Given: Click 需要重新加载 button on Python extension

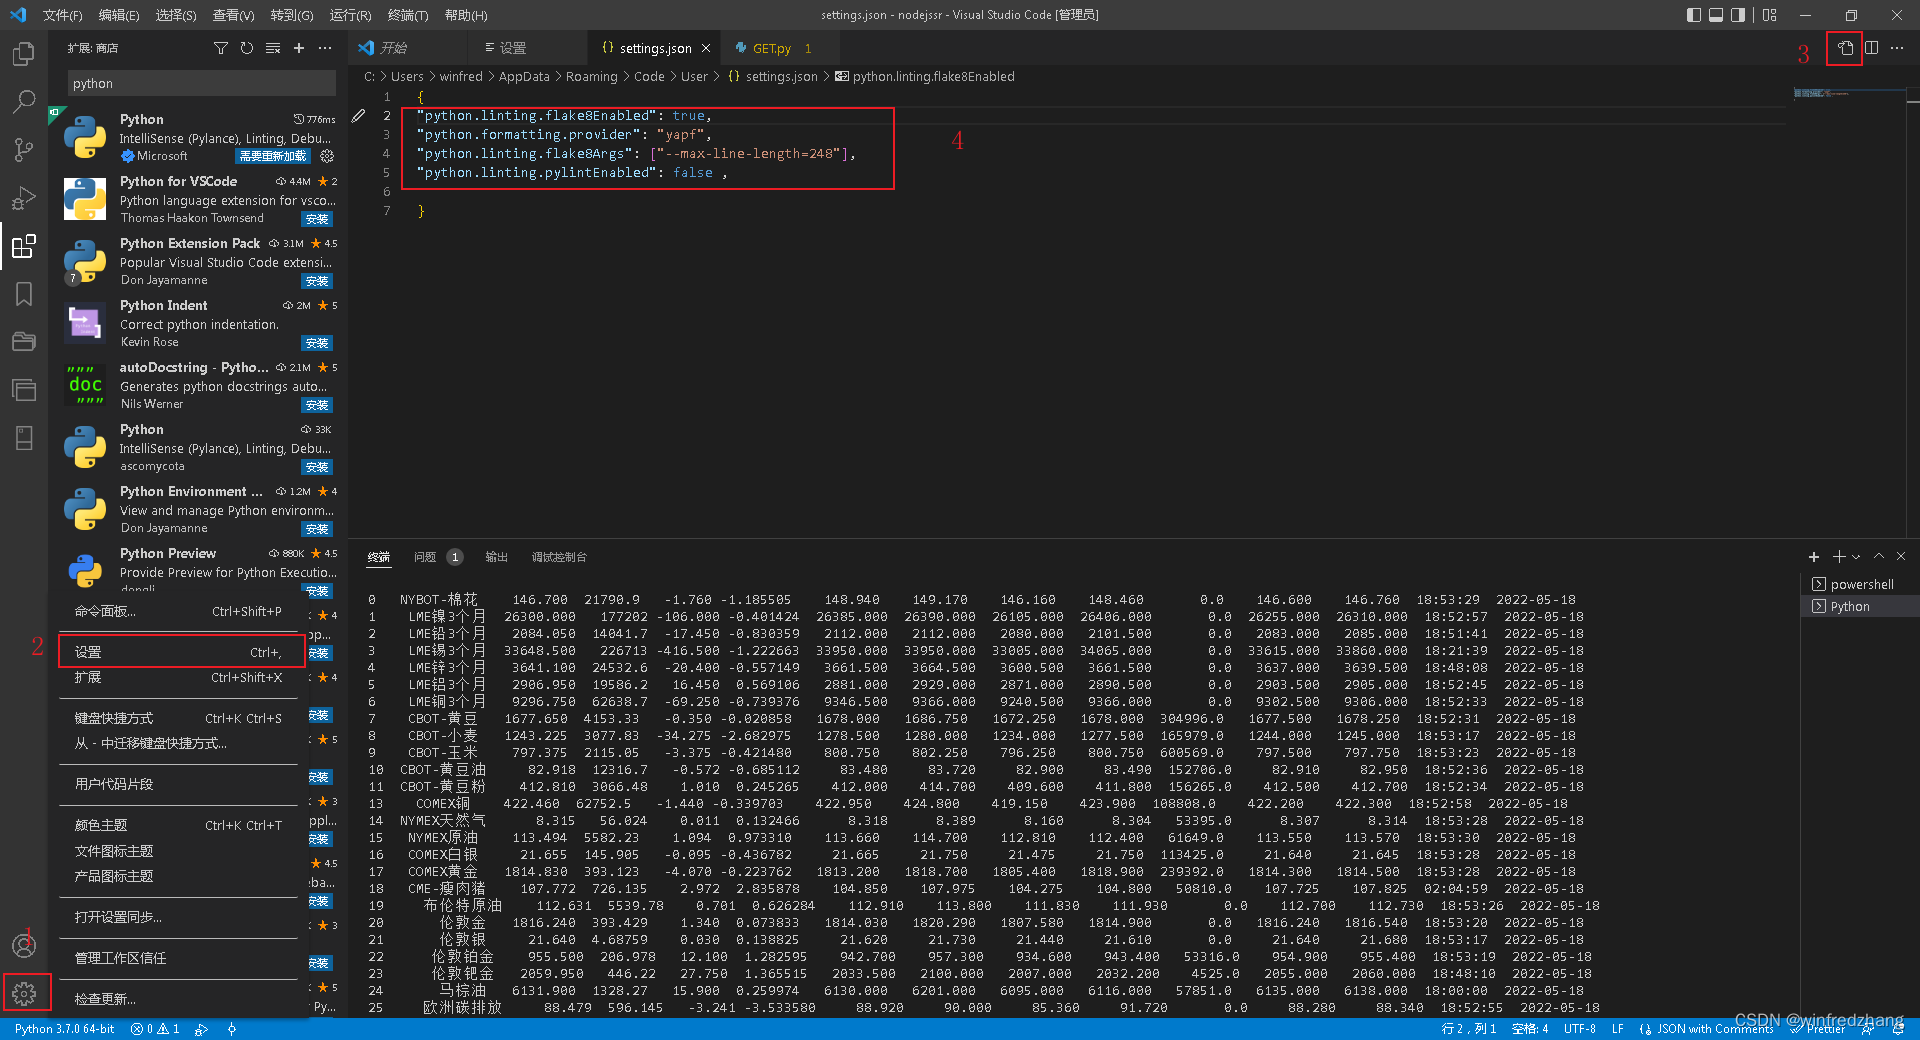Looking at the screenshot, I should point(273,156).
